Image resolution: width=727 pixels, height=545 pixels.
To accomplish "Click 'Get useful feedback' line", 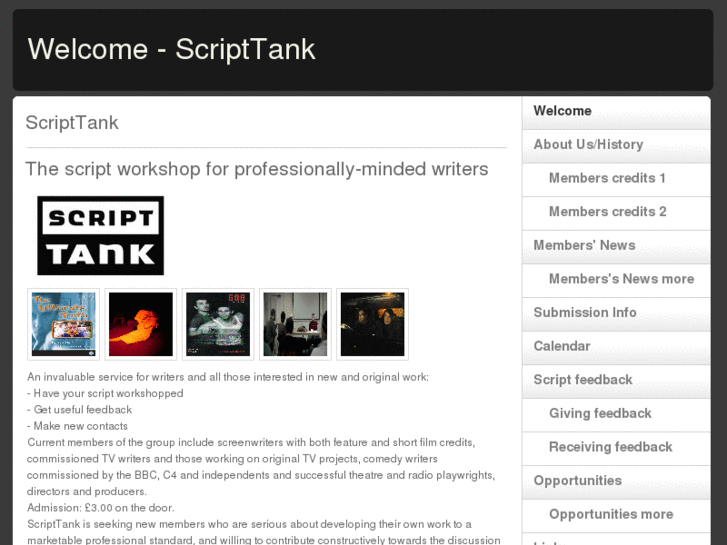I will point(79,410).
